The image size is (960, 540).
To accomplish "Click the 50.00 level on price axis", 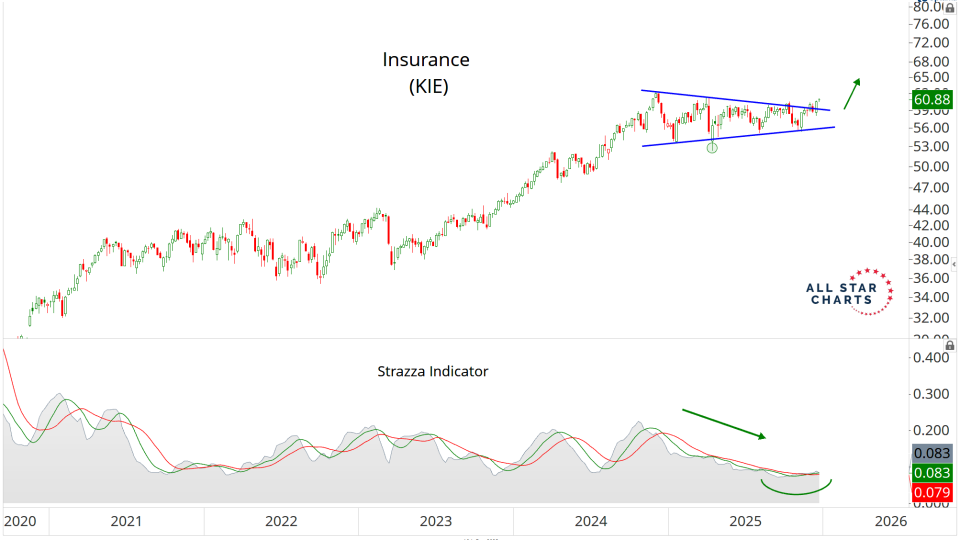I will 930,166.
